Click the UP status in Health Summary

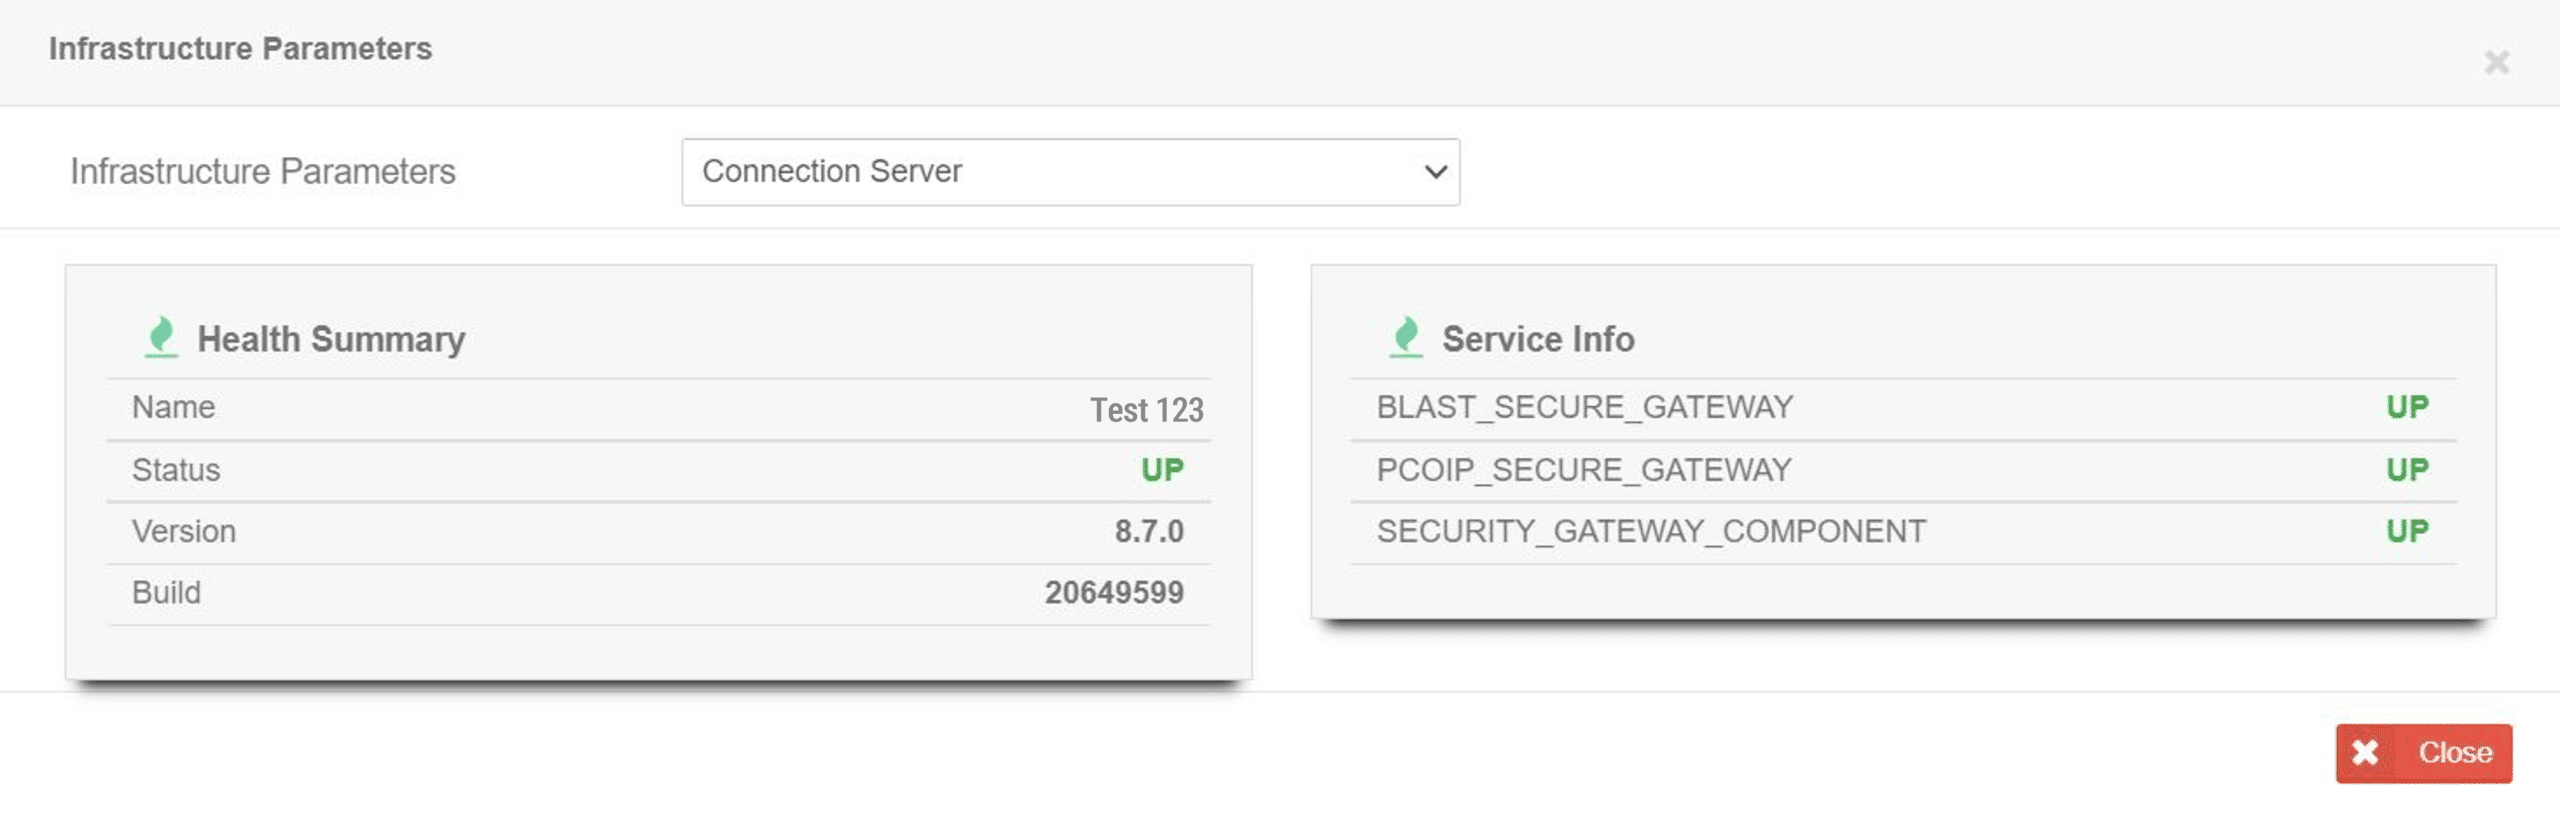tap(1162, 470)
